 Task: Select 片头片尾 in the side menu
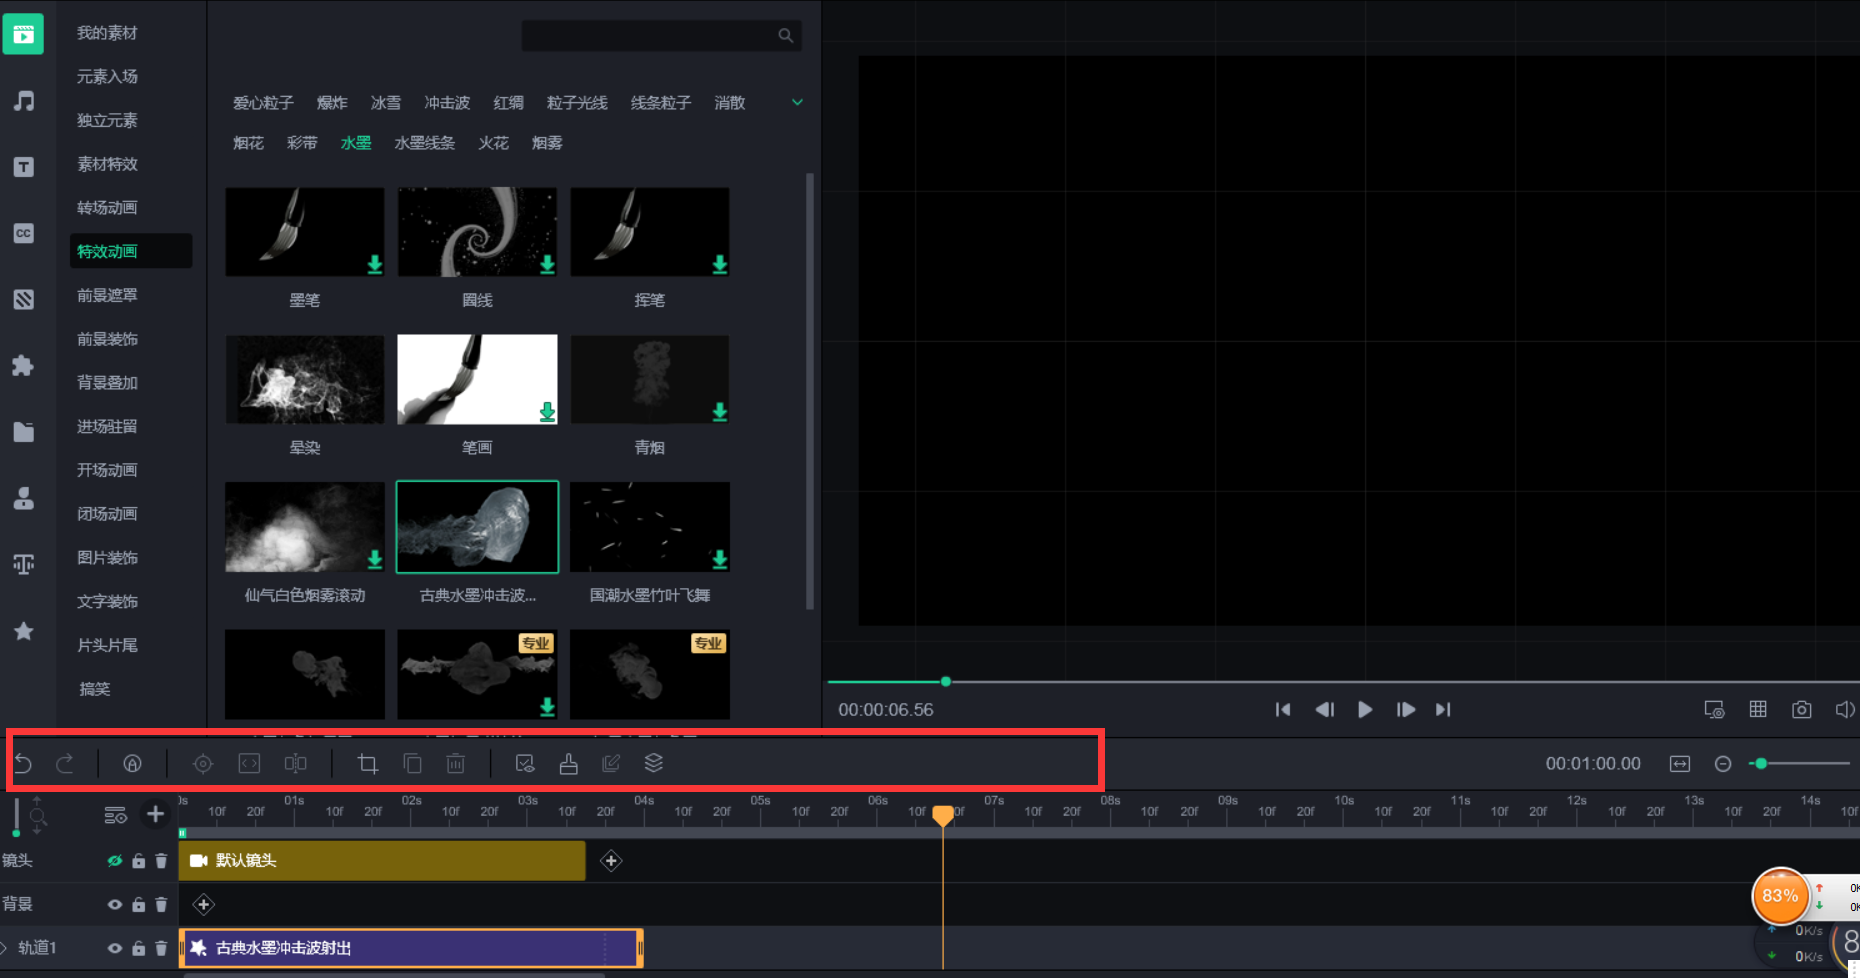[x=107, y=646]
